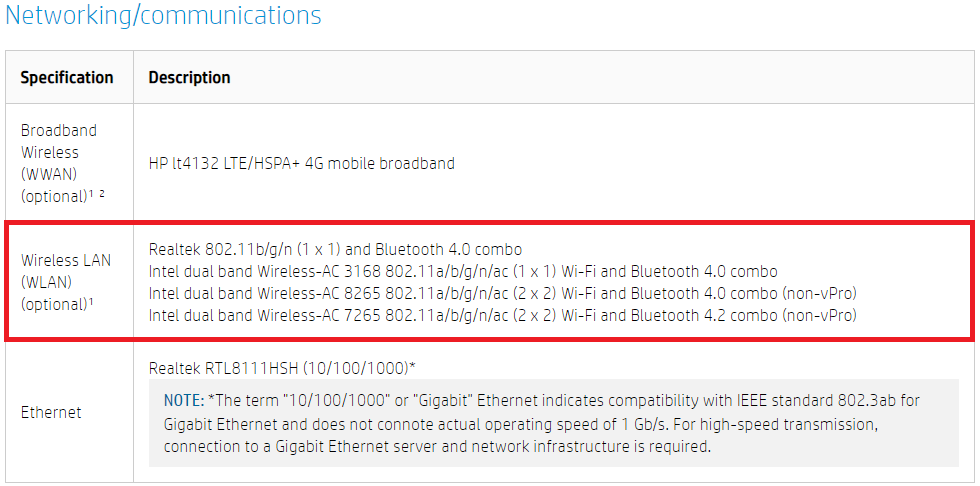980x486 pixels.
Task: Click the Realtek 802.11b/g/n Bluetooth 4.0 line
Action: (x=335, y=249)
